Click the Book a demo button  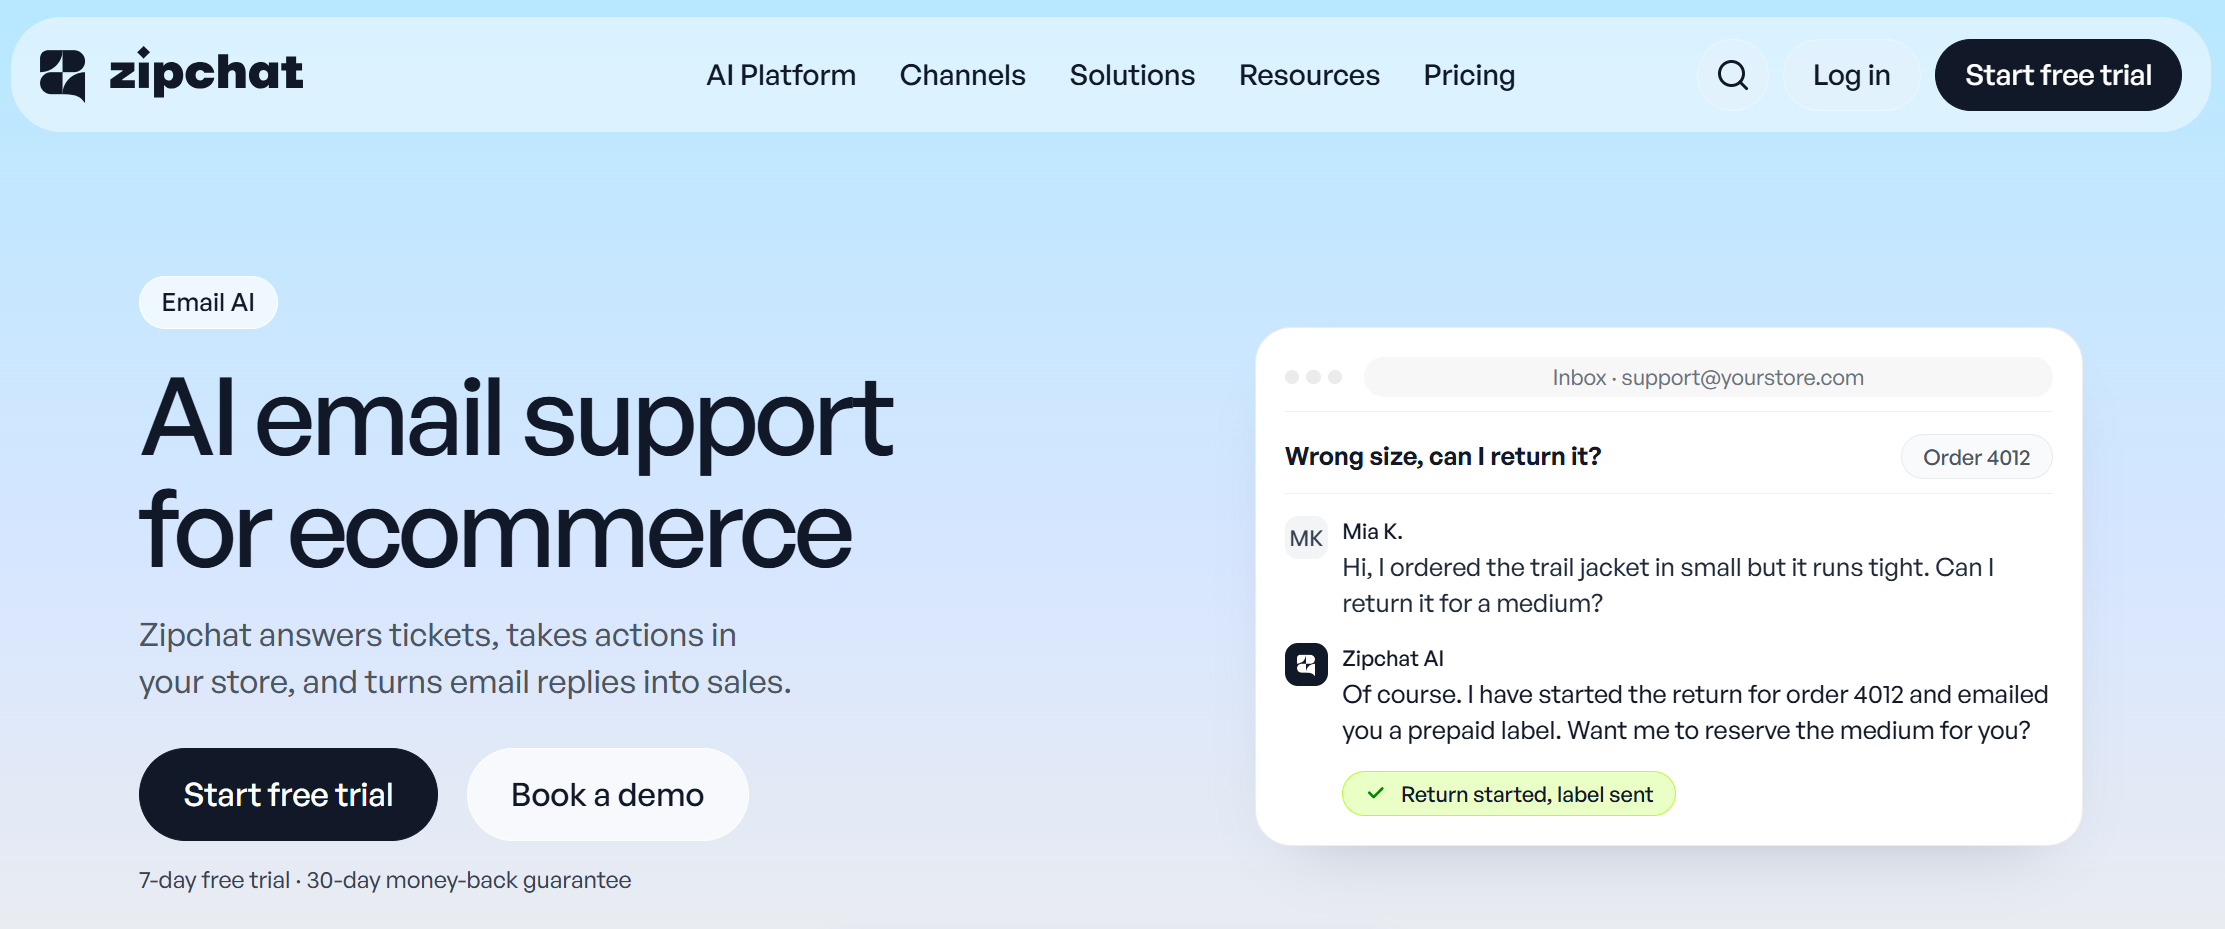pos(607,794)
